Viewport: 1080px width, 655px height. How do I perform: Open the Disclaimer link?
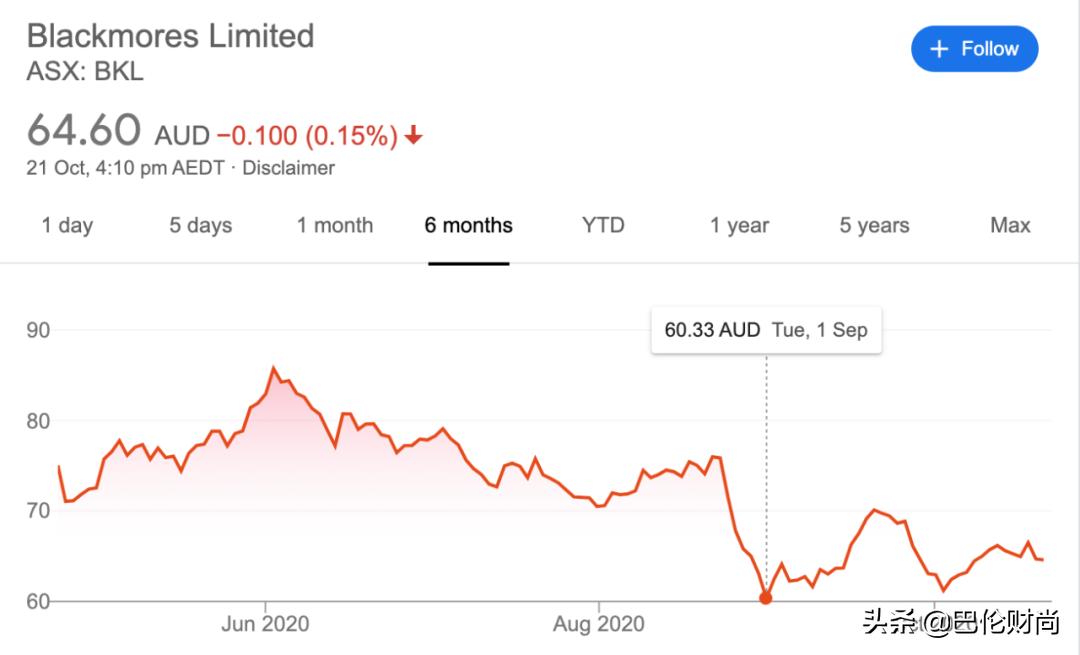click(288, 168)
